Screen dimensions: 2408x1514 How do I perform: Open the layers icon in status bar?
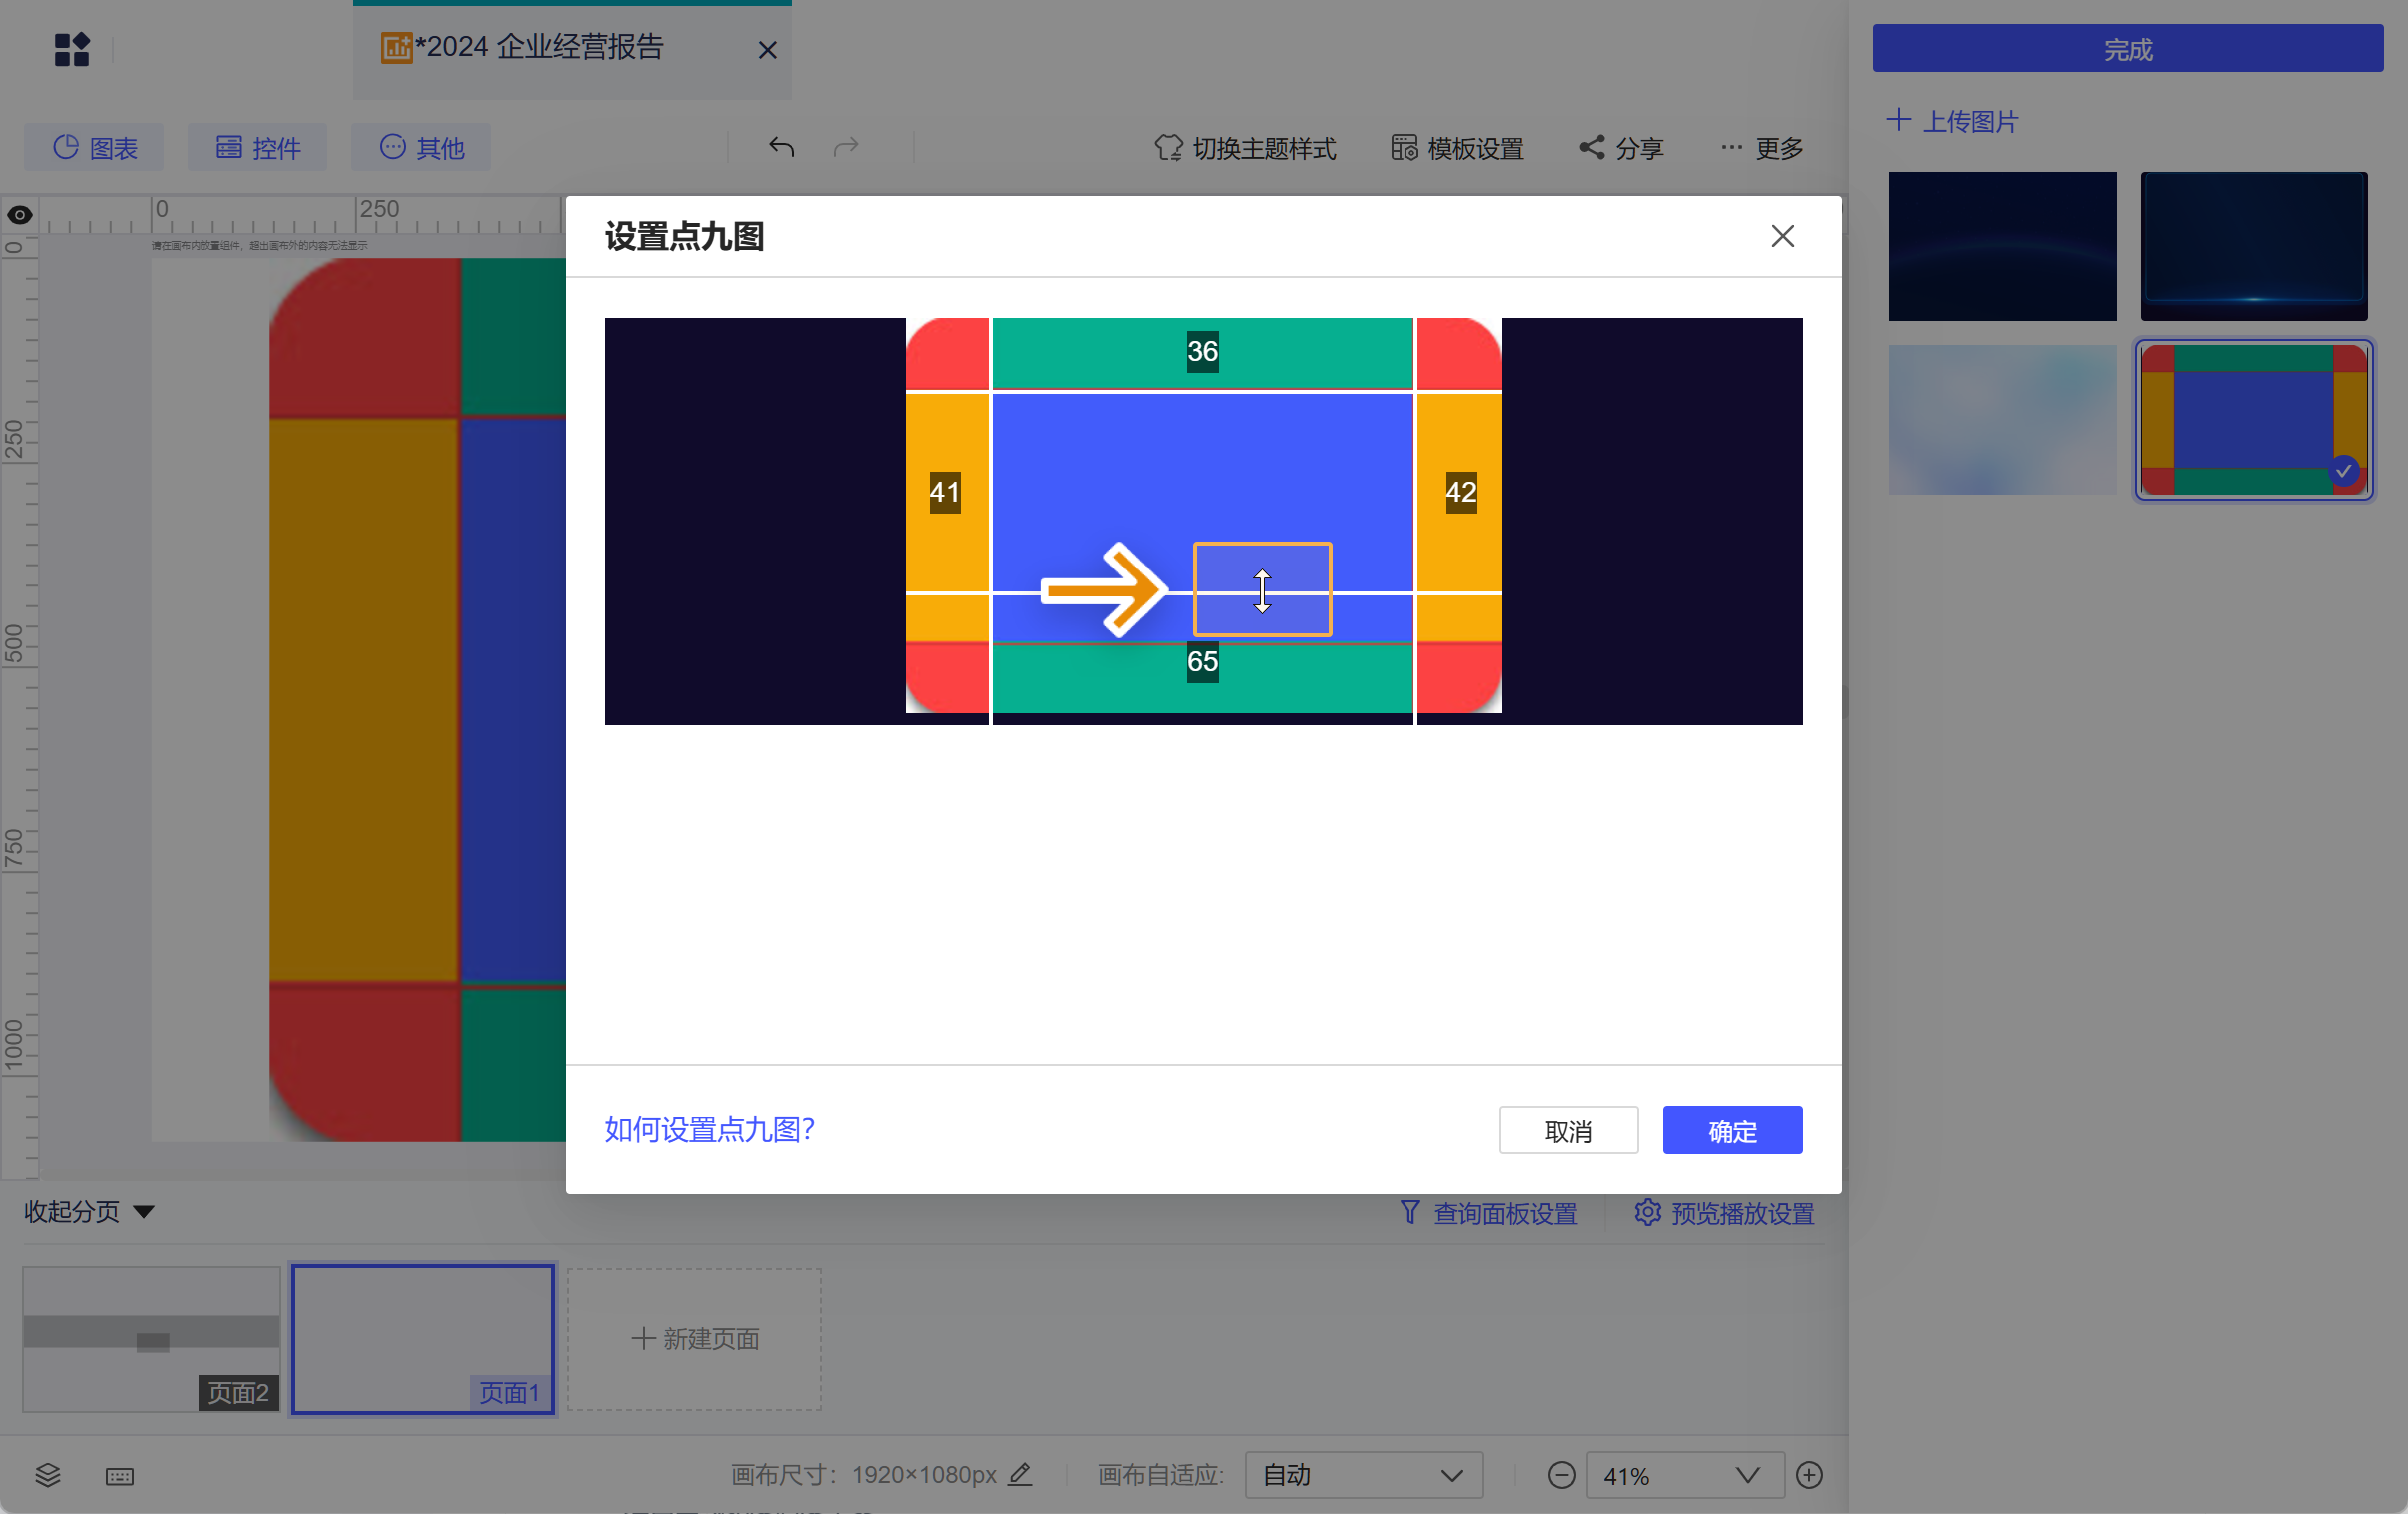tap(48, 1476)
